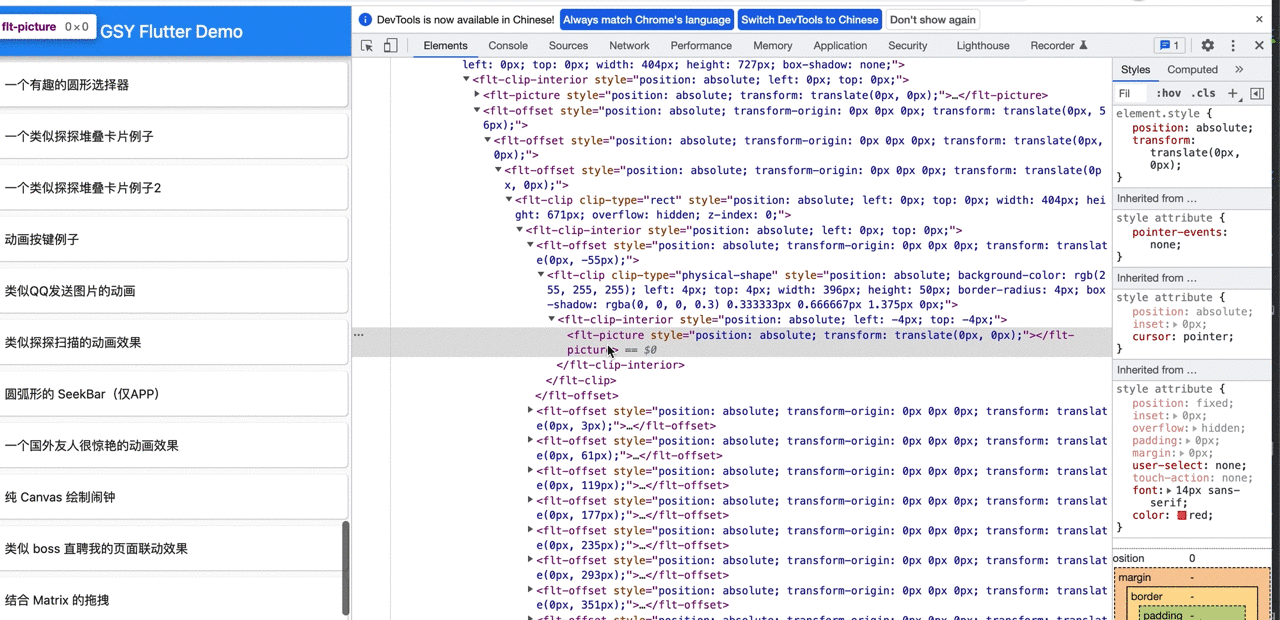This screenshot has height=620, width=1280.
Task: Toggle the computed styles sidebar icon
Action: (x=1257, y=93)
